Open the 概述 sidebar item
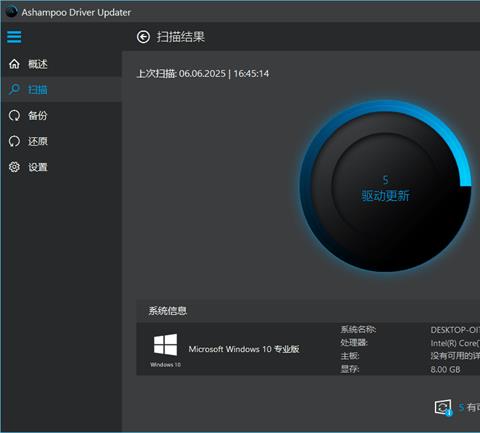 click(61, 64)
